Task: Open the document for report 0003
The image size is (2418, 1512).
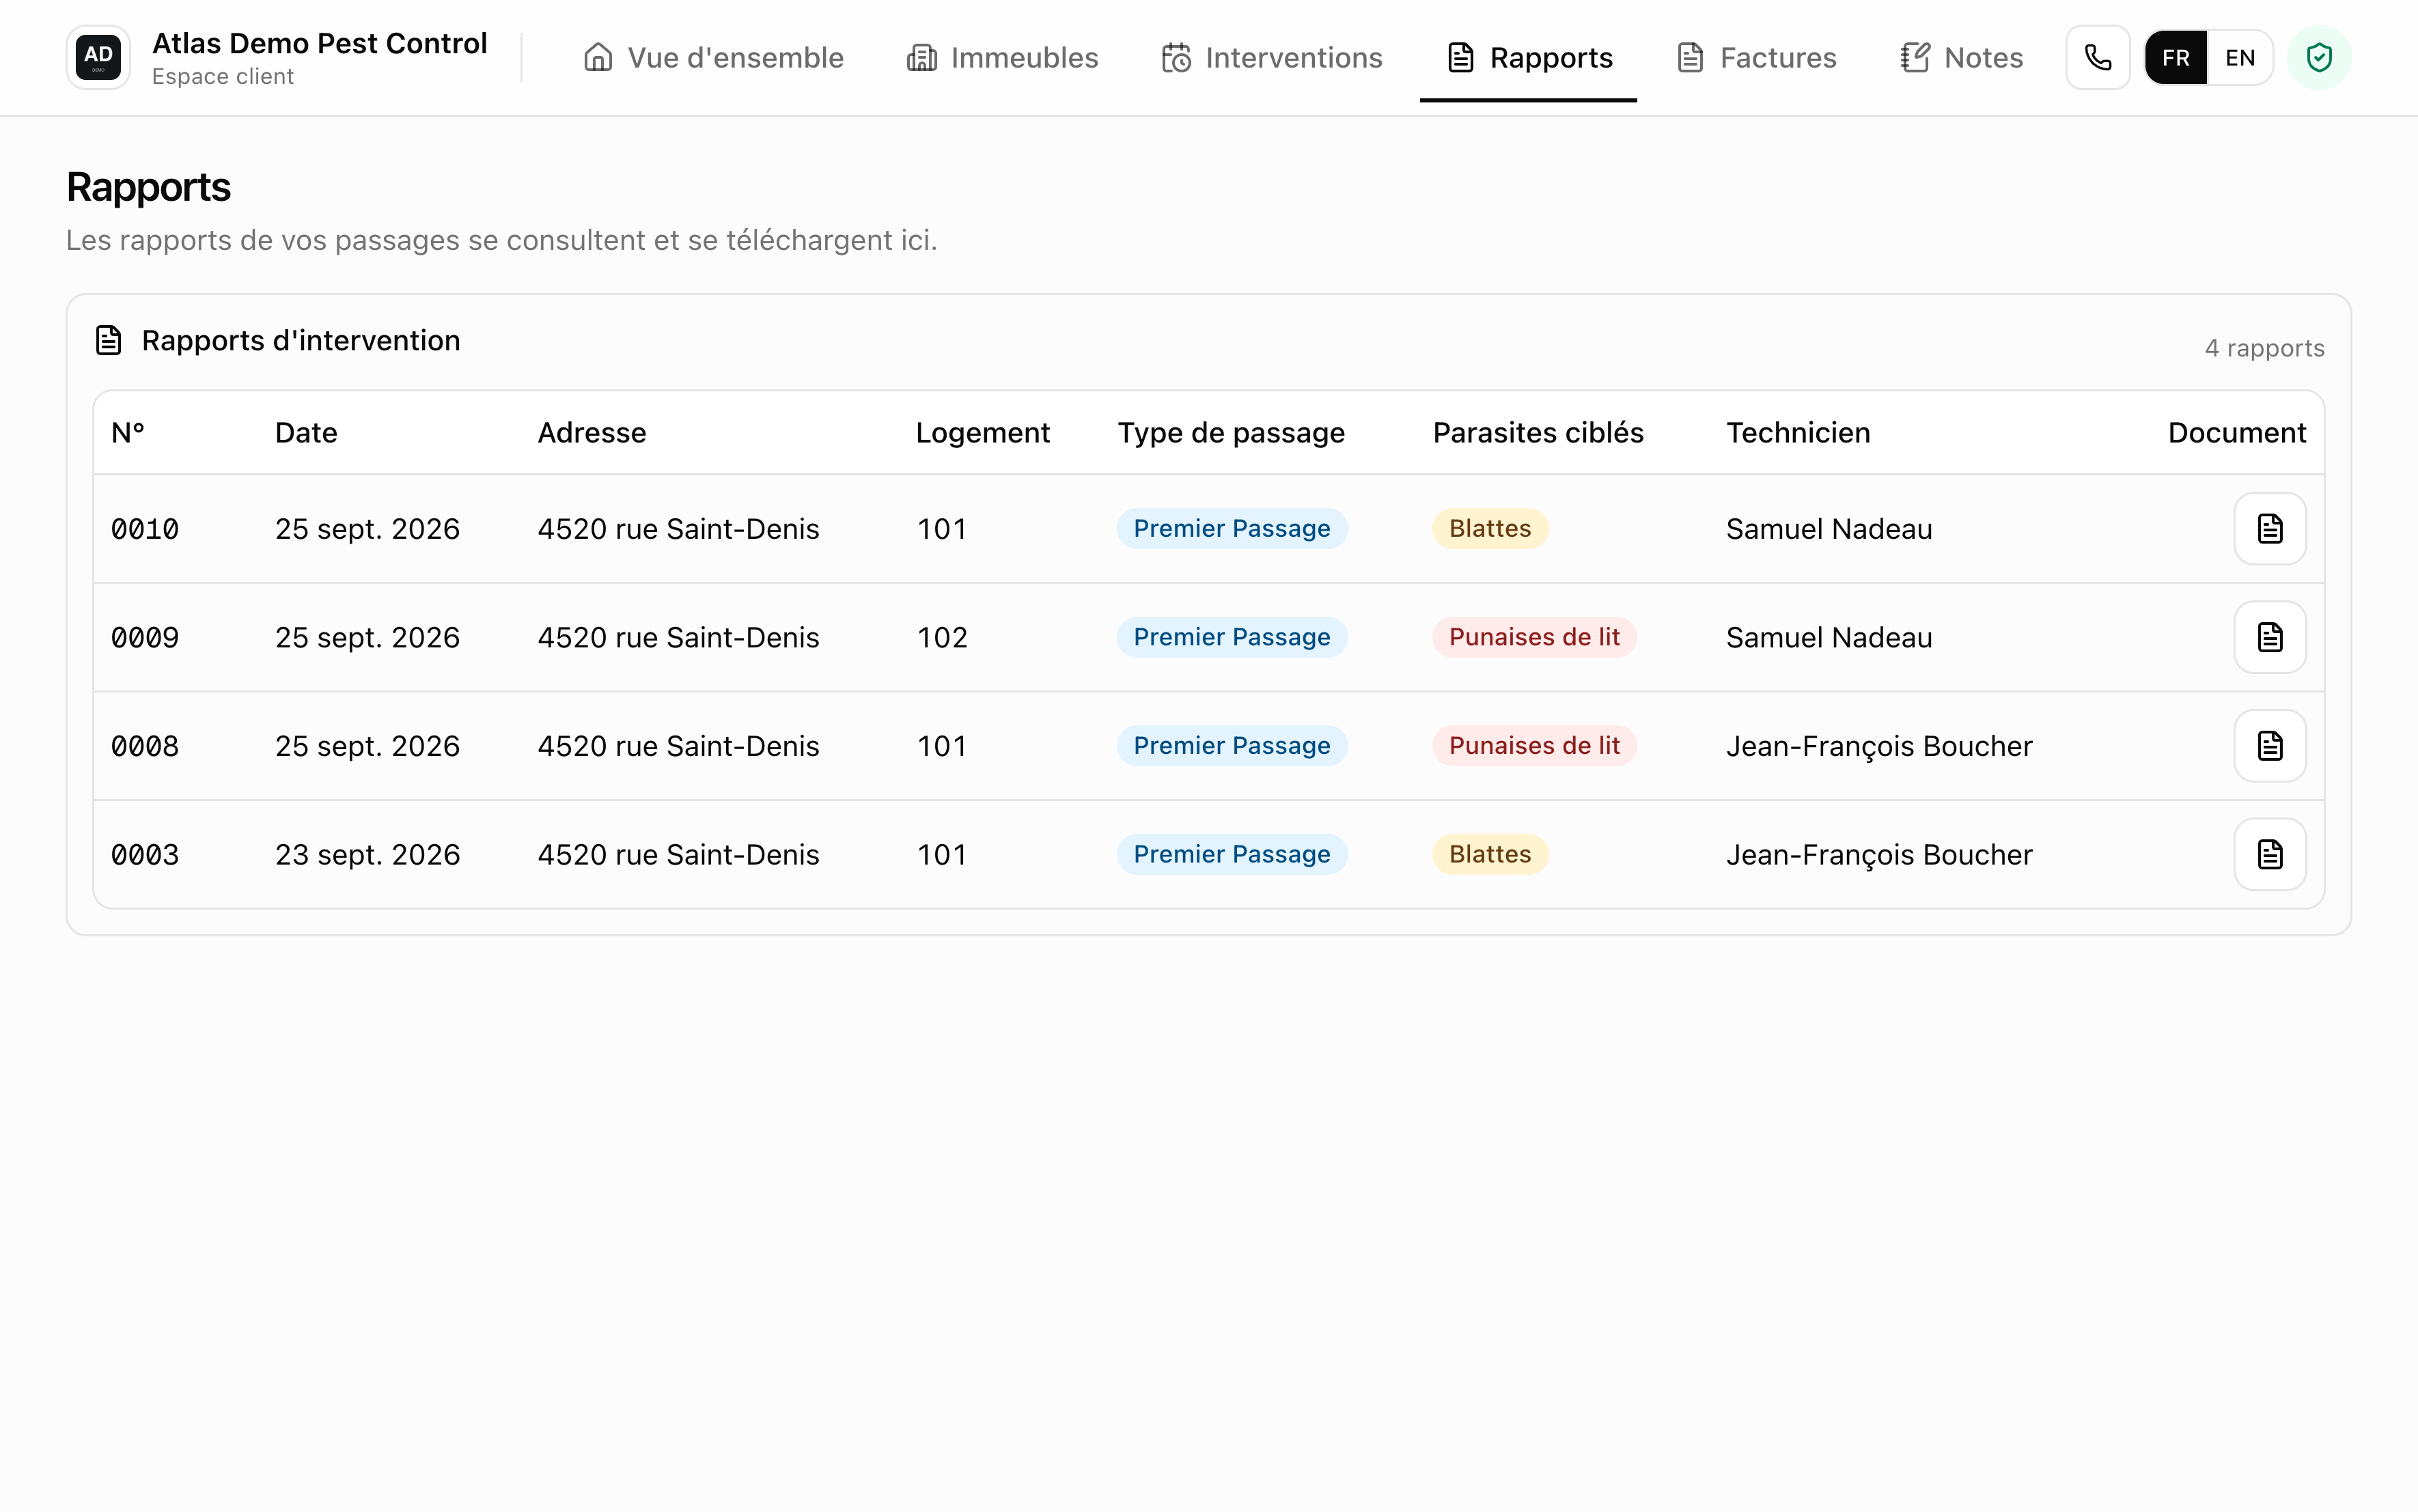Action: point(2269,854)
